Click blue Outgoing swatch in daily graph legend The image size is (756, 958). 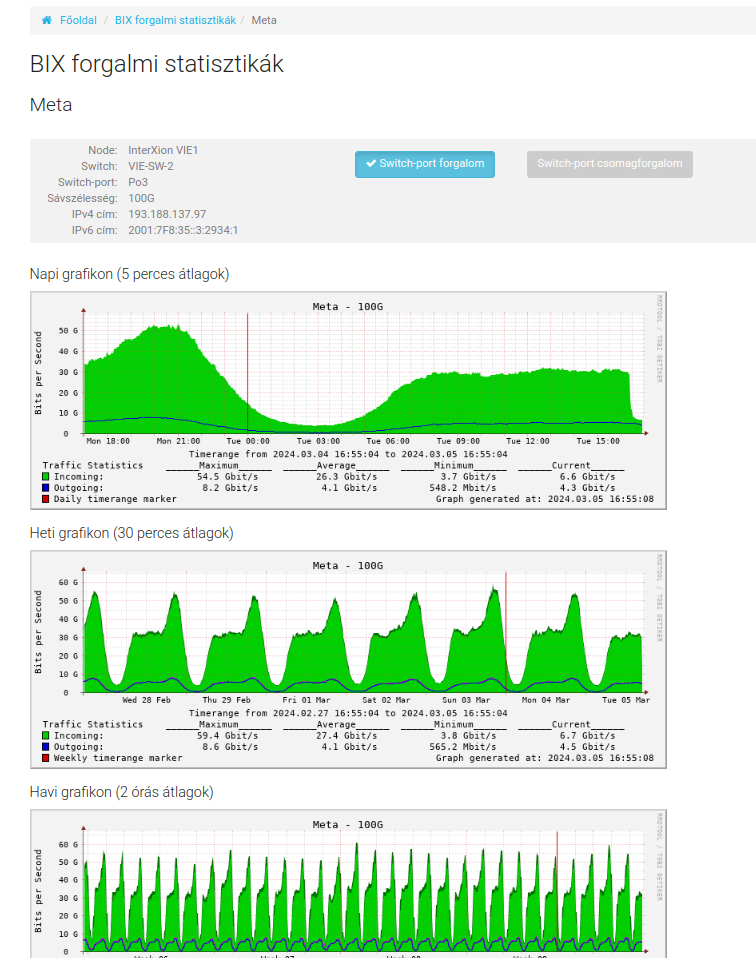(46, 488)
